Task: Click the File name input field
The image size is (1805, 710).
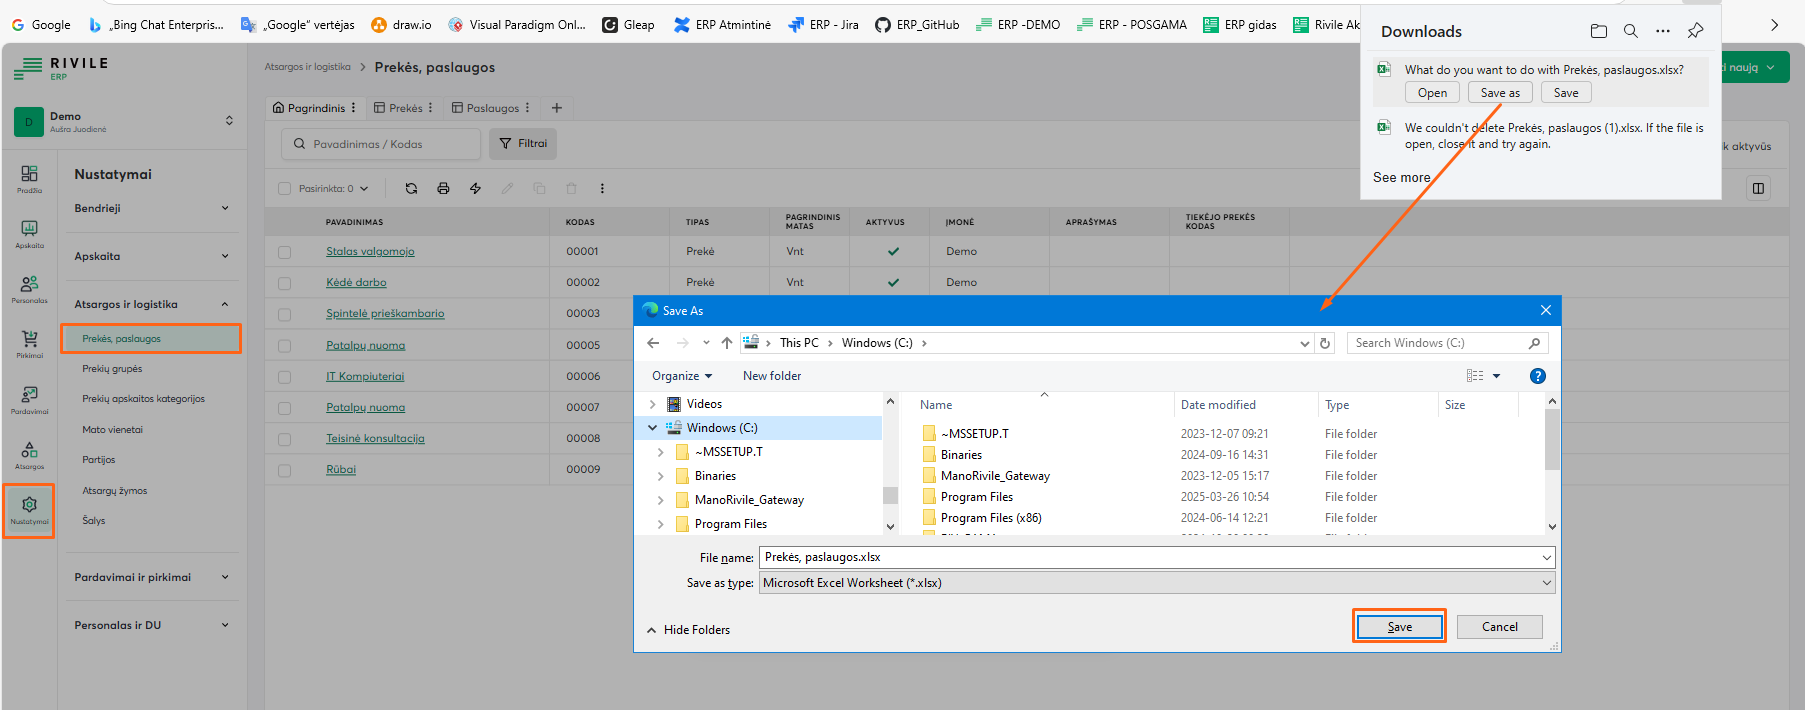Action: (1150, 557)
